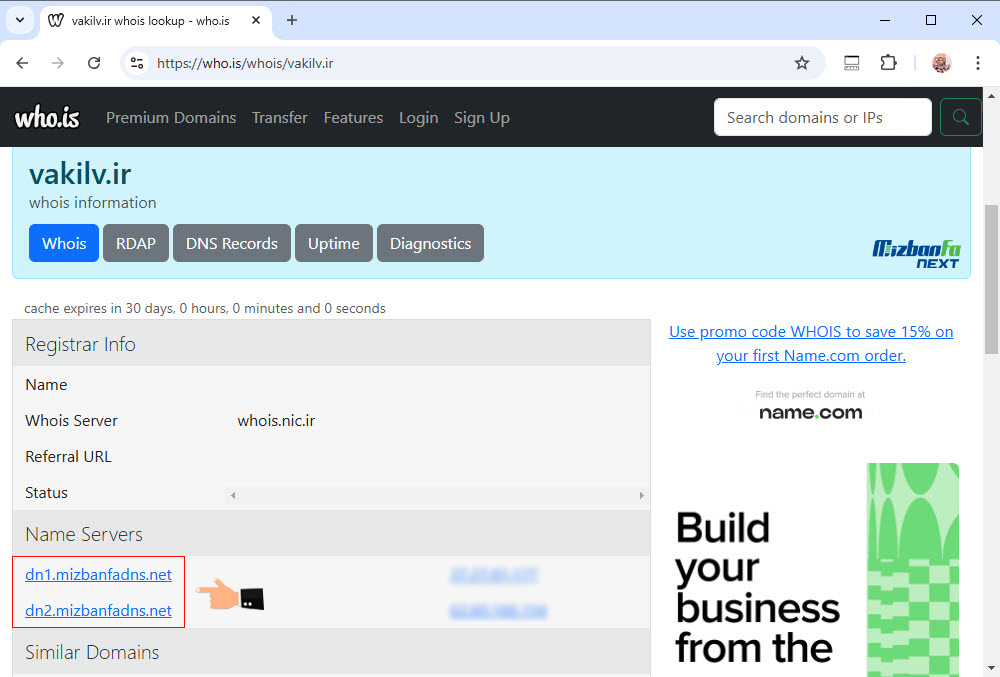Open the tab search dropdown arrow
The width and height of the screenshot is (1000, 677).
pos(20,20)
